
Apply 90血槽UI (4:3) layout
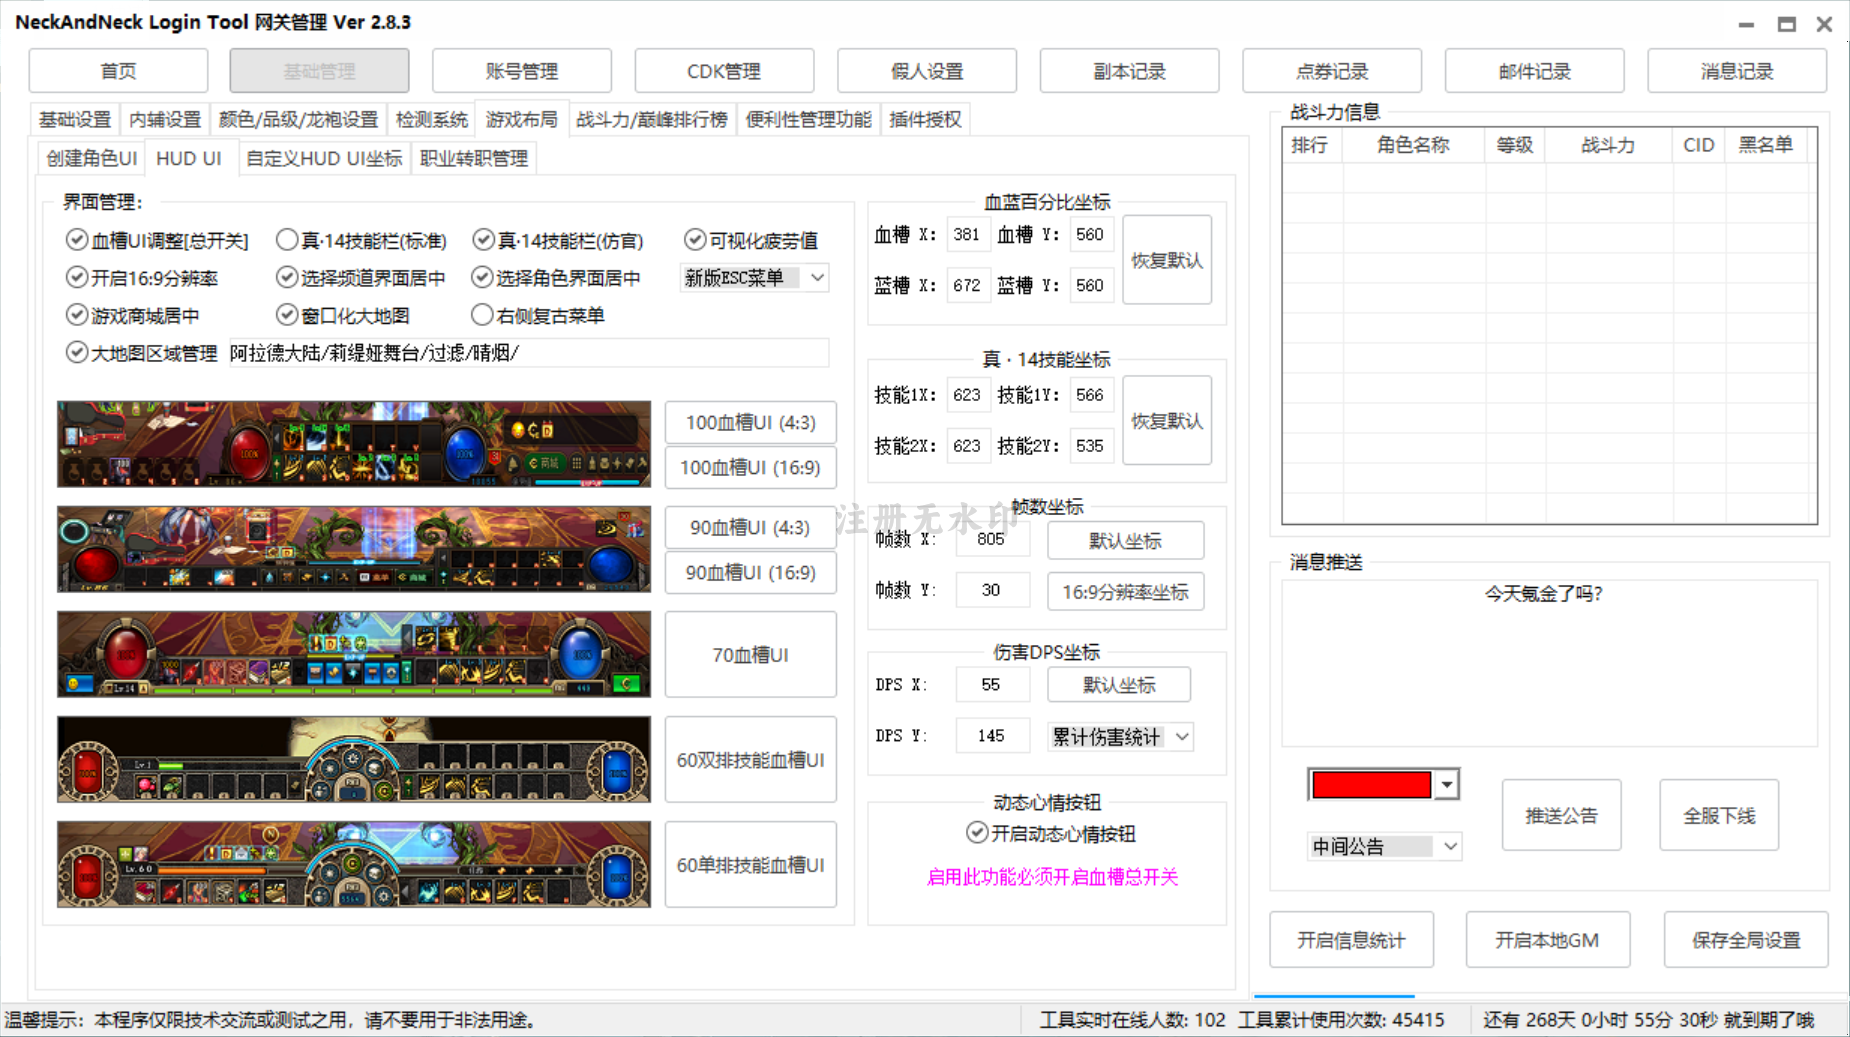pyautogui.click(x=750, y=527)
